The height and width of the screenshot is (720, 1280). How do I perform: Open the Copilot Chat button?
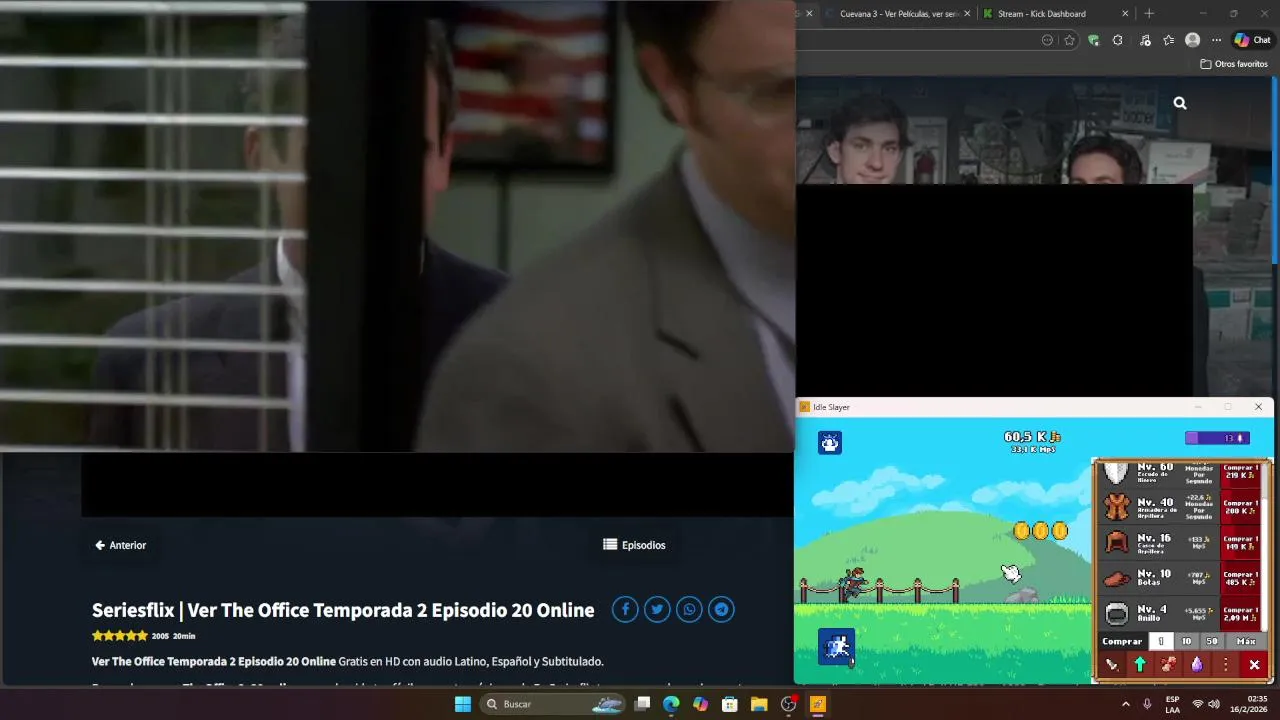point(1252,40)
